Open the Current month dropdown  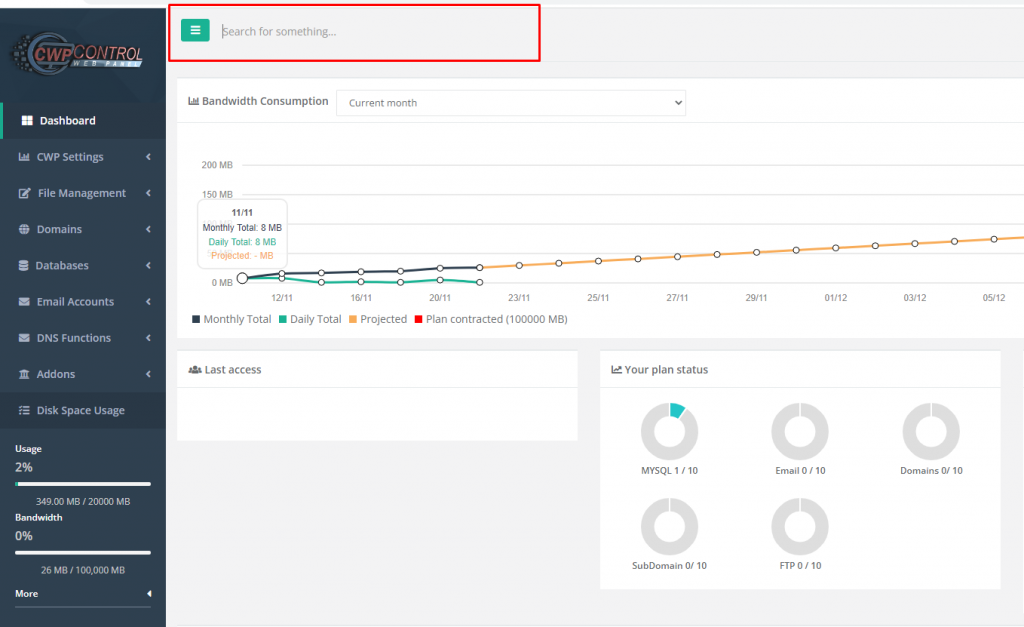click(x=510, y=102)
